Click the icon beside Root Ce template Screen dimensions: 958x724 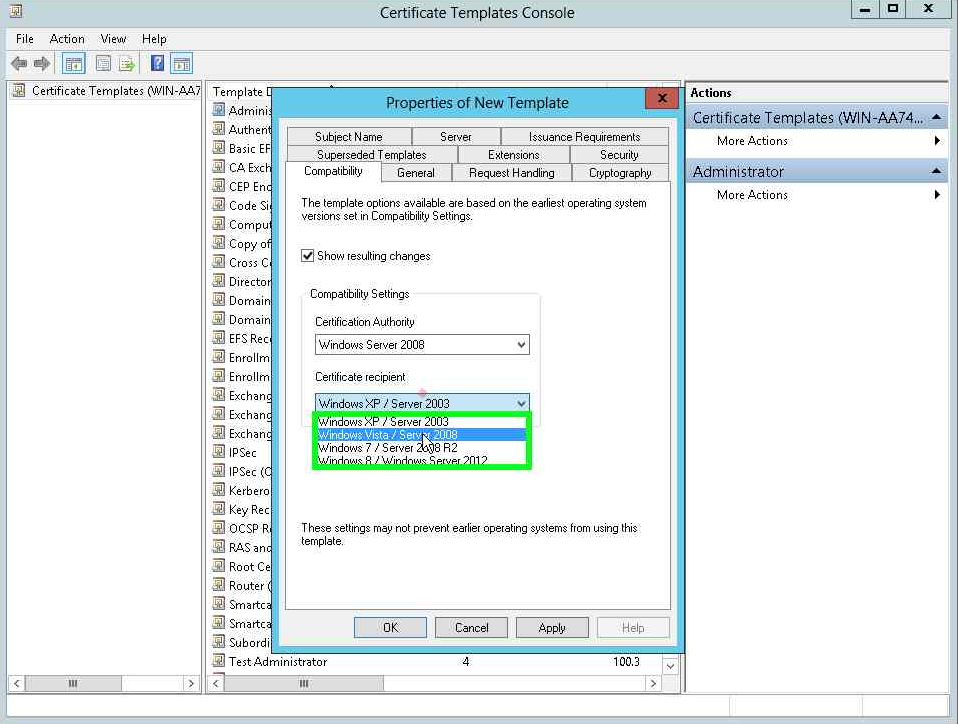pyautogui.click(x=219, y=565)
